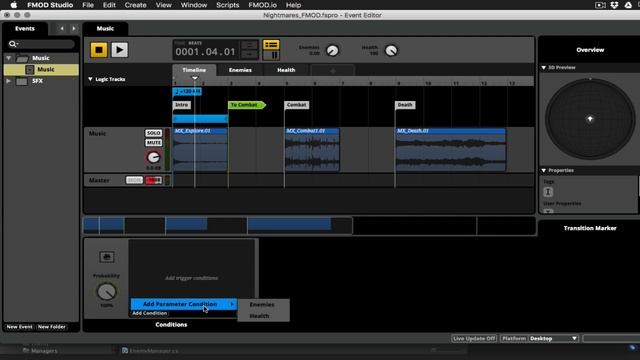This screenshot has height=360, width=640.
Task: Select the MX_Explore audio clip
Action: coord(200,149)
